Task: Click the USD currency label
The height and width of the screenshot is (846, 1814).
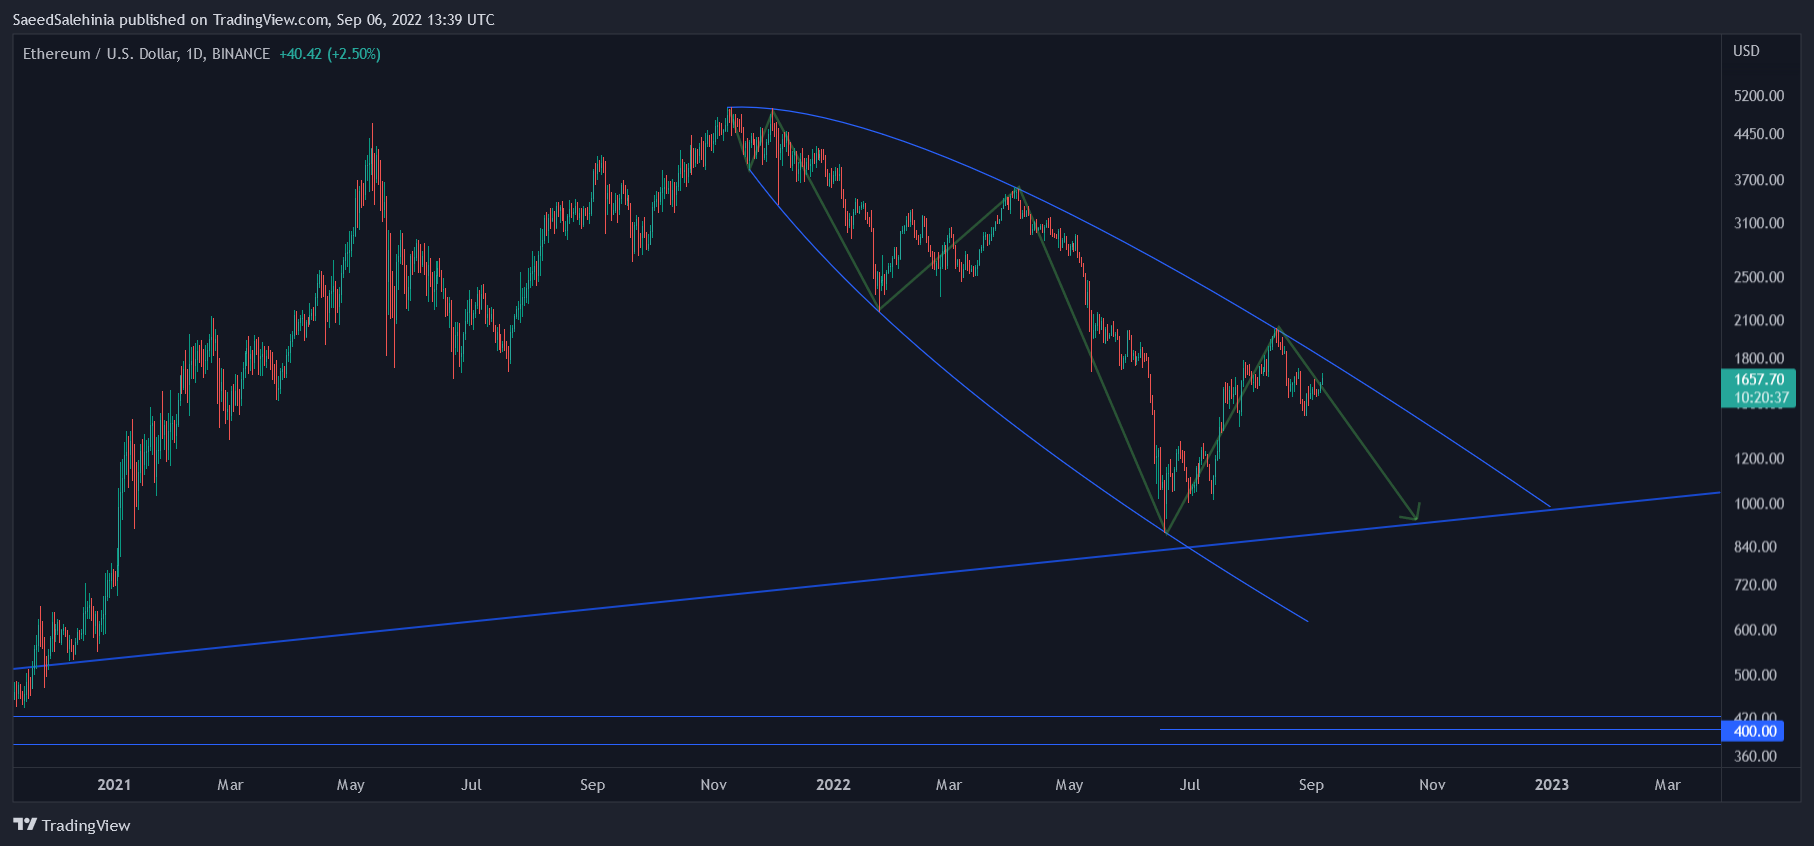Action: [x=1746, y=51]
